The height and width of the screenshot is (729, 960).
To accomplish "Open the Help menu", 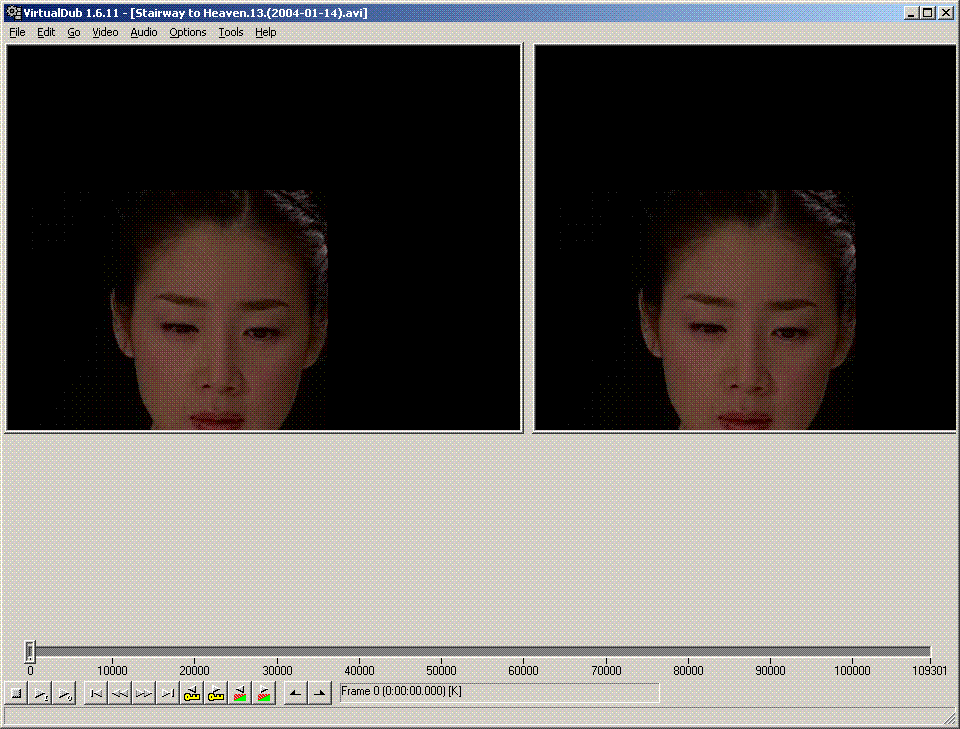I will [x=266, y=32].
